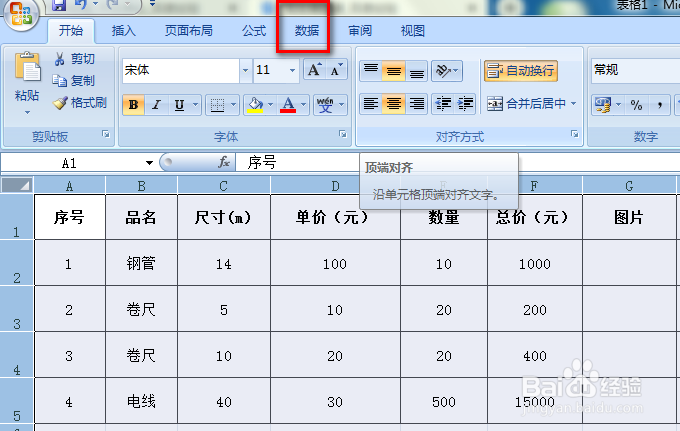Expand the font size 11 dropdown

293,70
